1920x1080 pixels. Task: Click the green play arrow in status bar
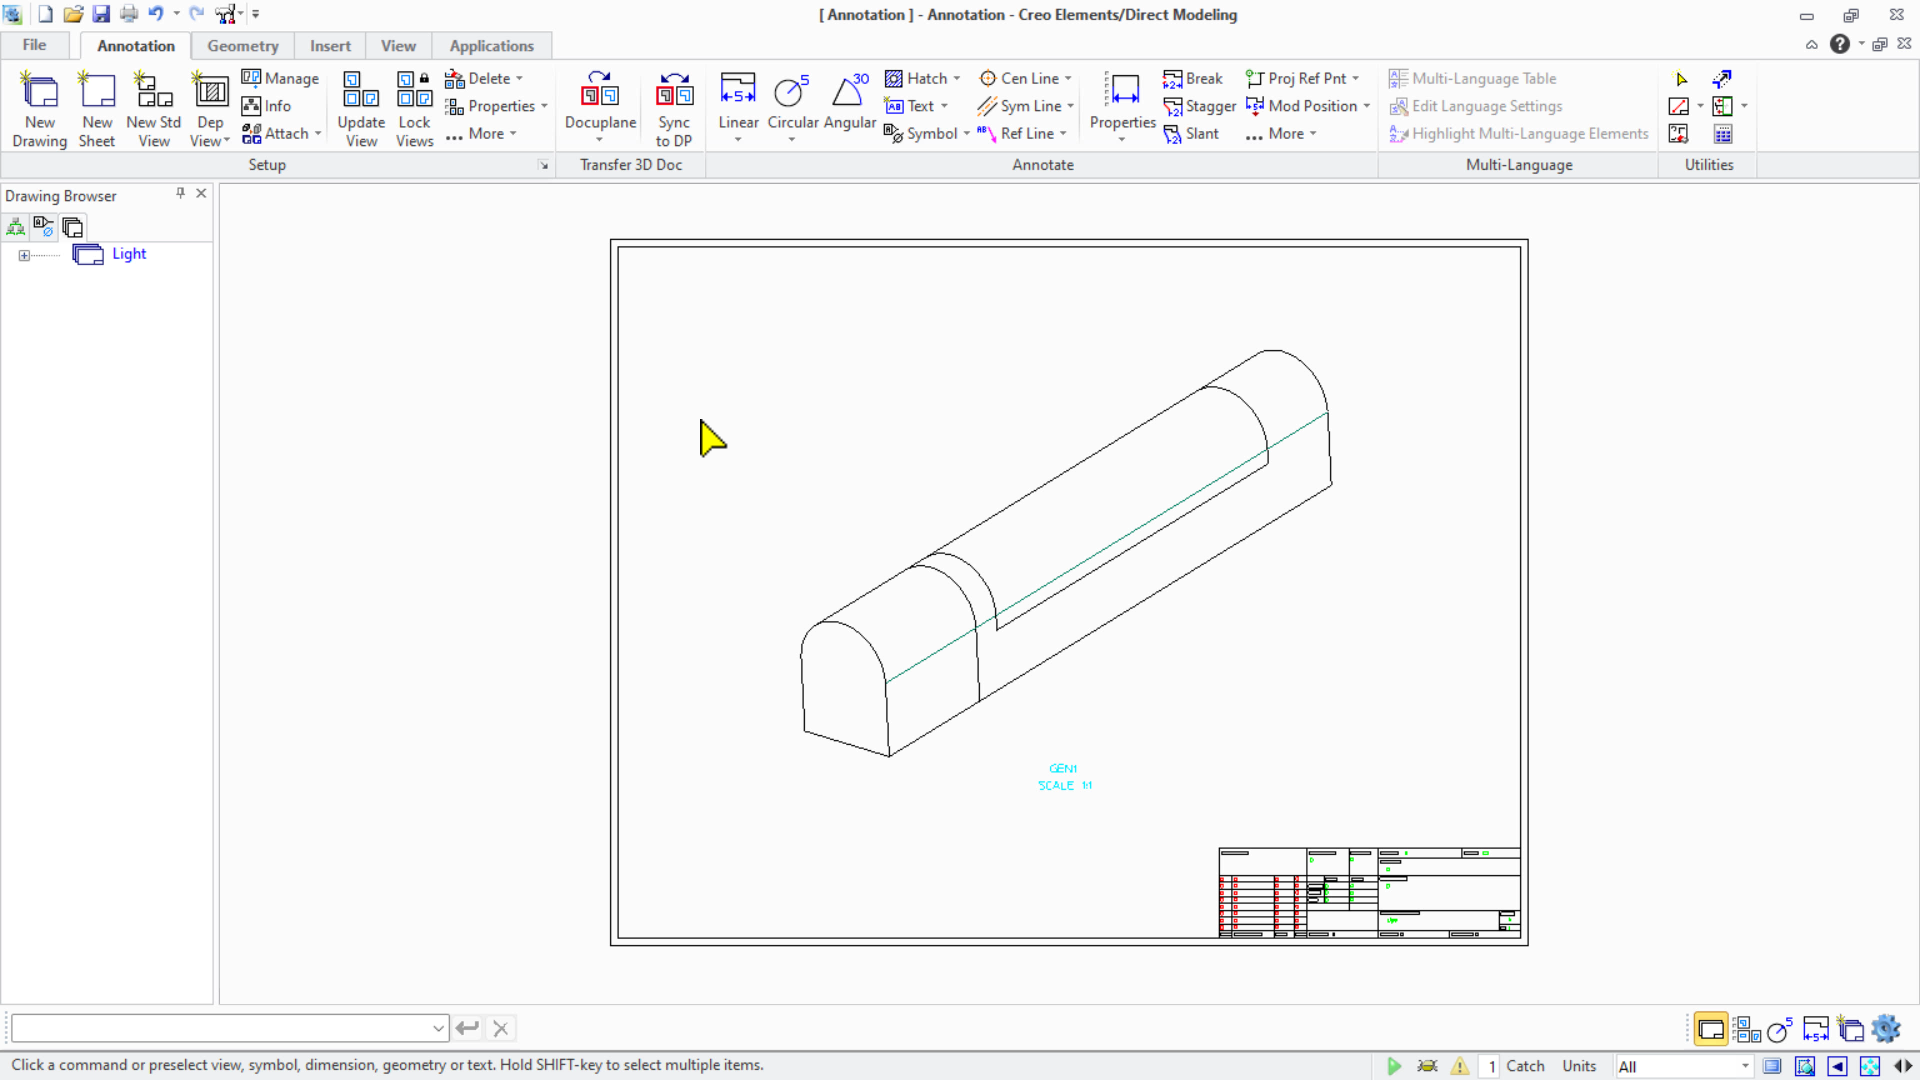click(1394, 1067)
